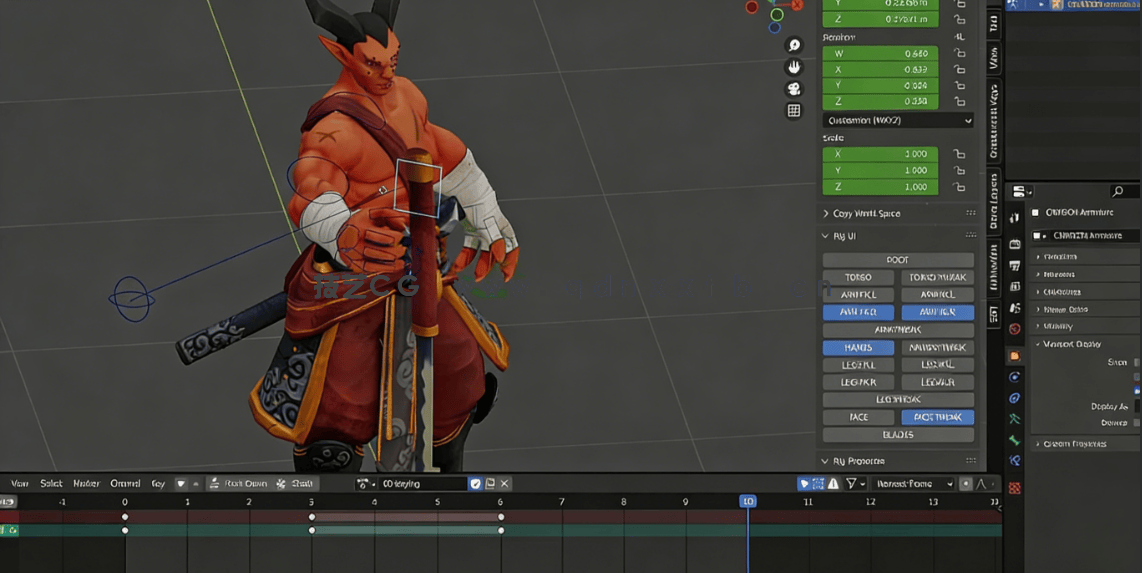Viewport: 1142px width, 573px height.
Task: Open the Select menu in dope sheet
Action: 51,483
